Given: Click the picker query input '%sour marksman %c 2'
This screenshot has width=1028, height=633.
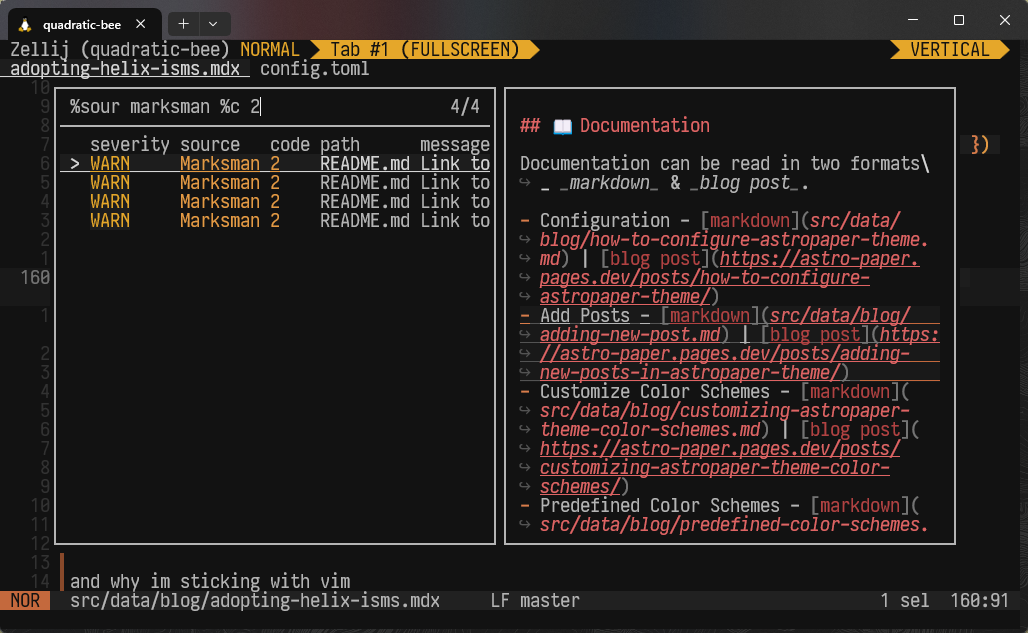Looking at the screenshot, I should [165, 107].
